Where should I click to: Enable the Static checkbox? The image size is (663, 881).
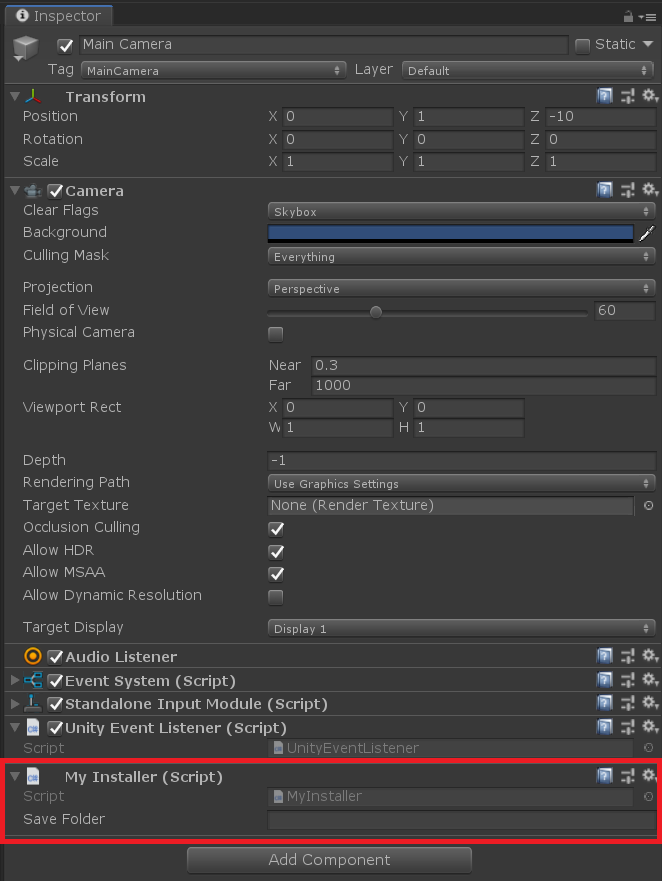(x=583, y=46)
